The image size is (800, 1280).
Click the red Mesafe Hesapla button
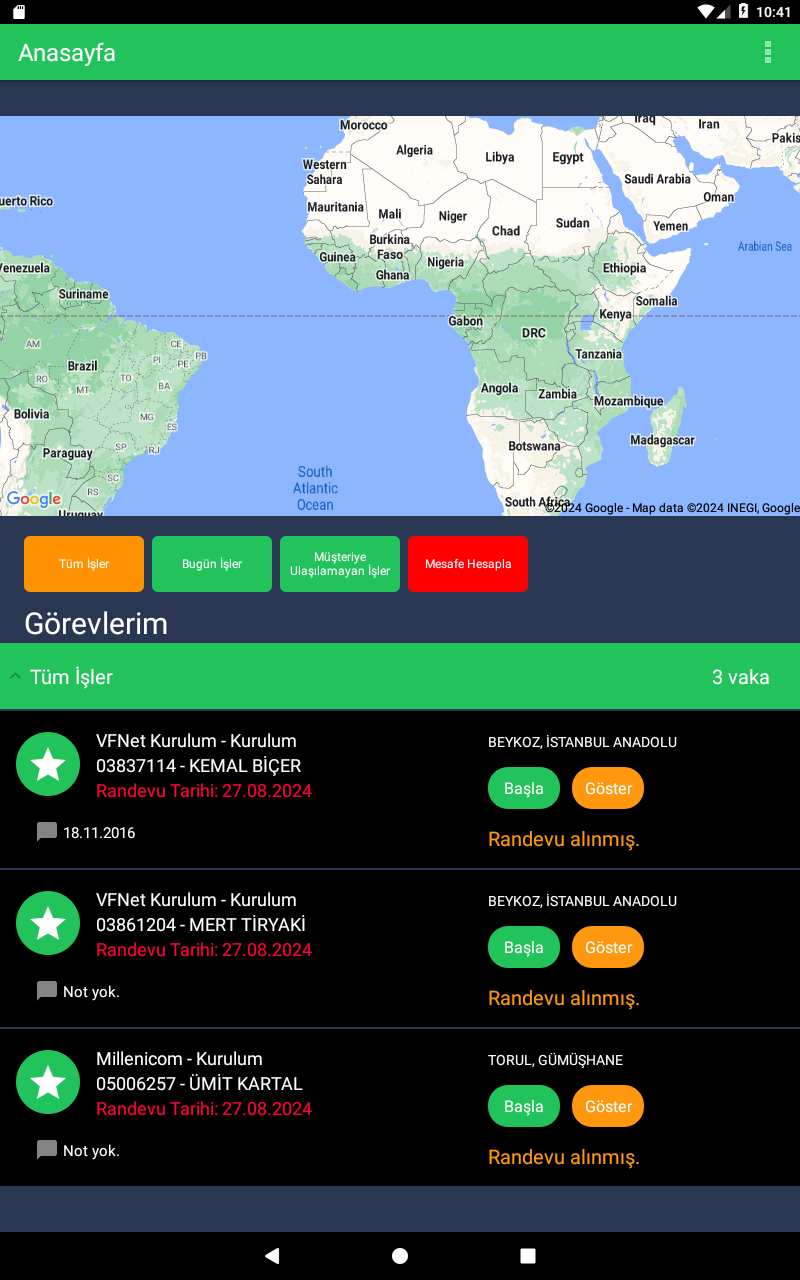(468, 564)
